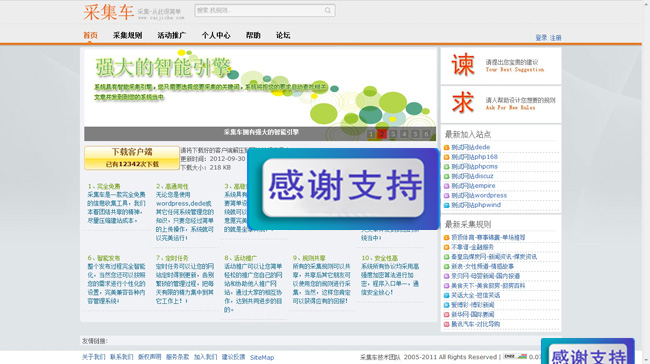Image resolution: width=650 pixels, height=364 pixels.
Task: Open the 测试网站discuz link
Action: (x=472, y=176)
